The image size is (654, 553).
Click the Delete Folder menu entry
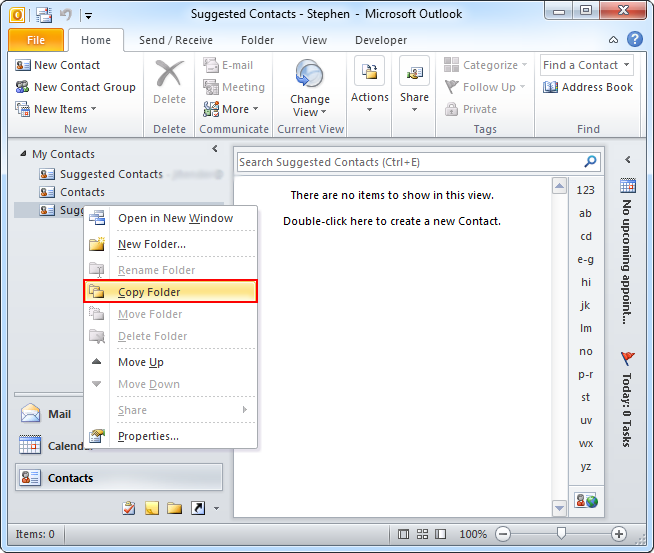coord(170,336)
